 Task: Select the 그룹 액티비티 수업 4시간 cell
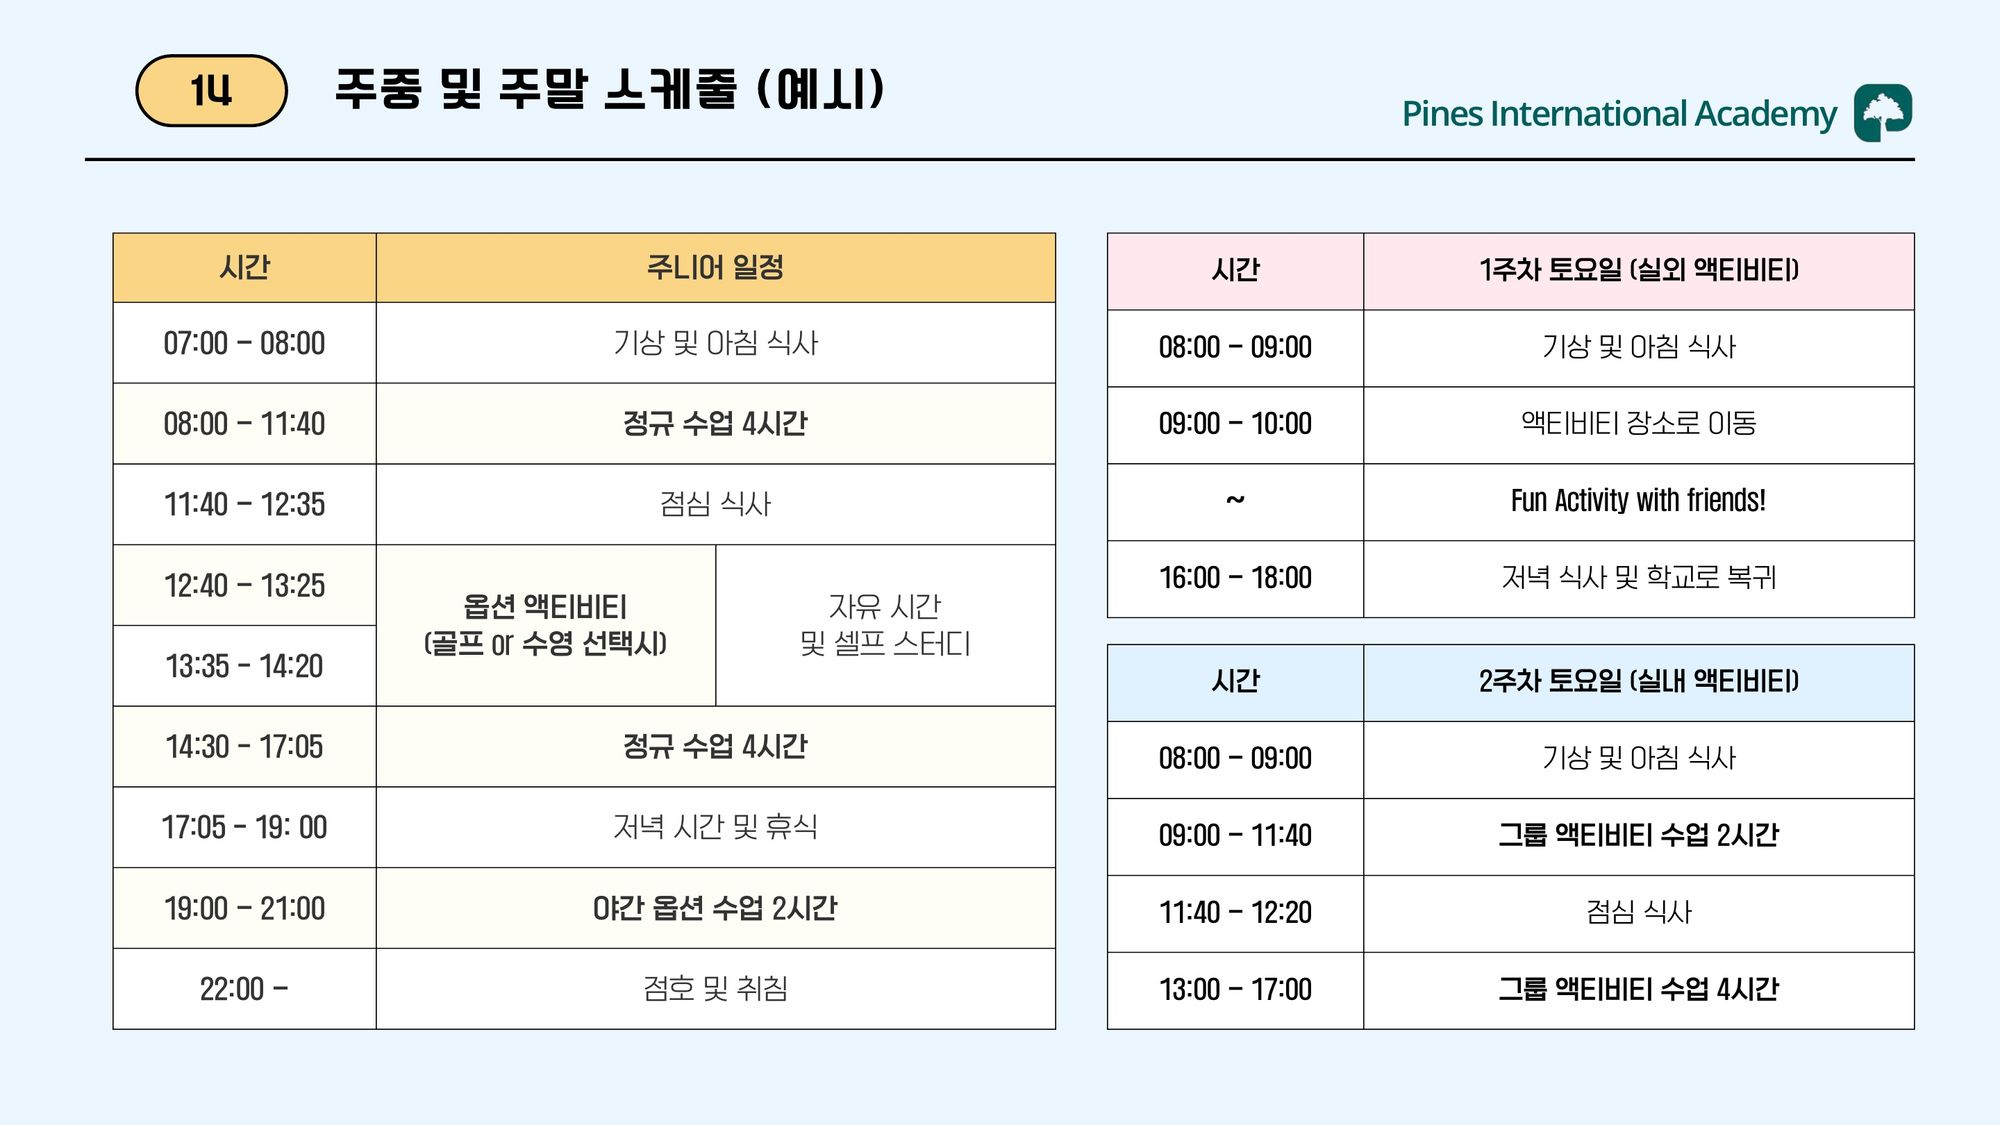1638,990
